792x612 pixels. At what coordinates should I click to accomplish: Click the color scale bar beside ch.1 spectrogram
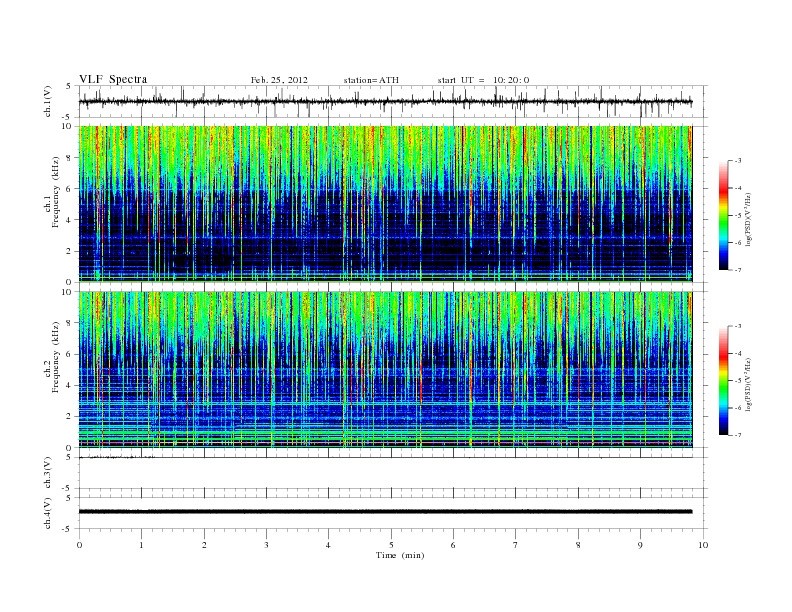[723, 215]
